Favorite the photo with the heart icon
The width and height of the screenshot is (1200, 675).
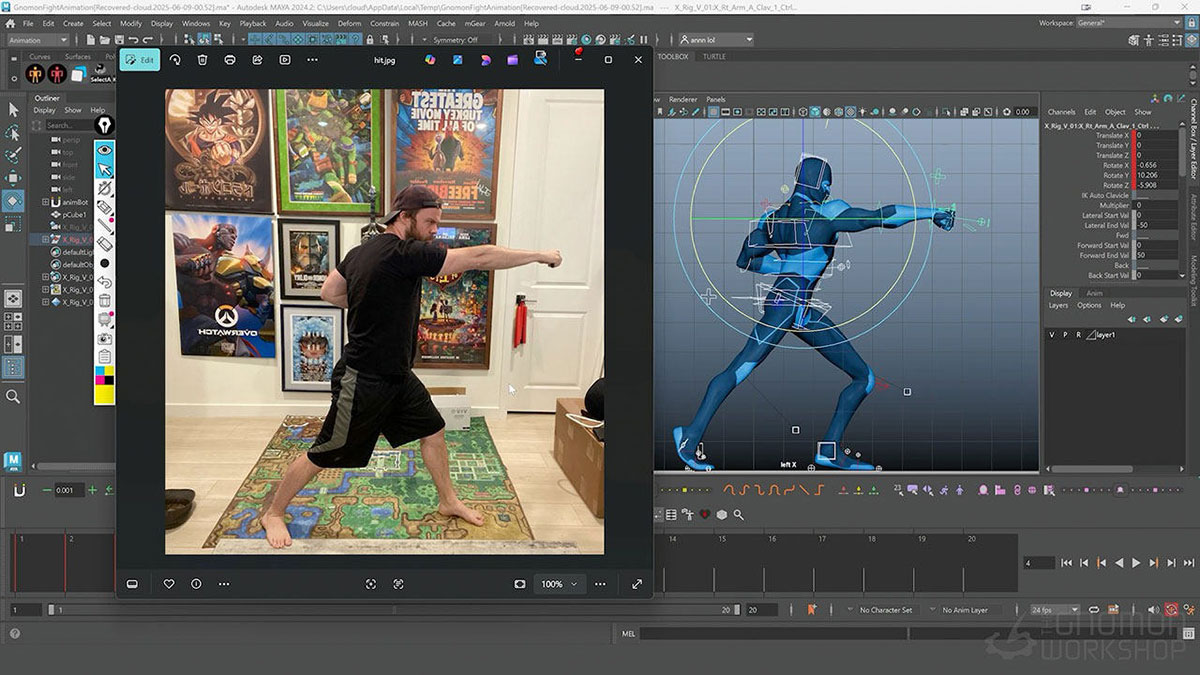[x=167, y=583]
